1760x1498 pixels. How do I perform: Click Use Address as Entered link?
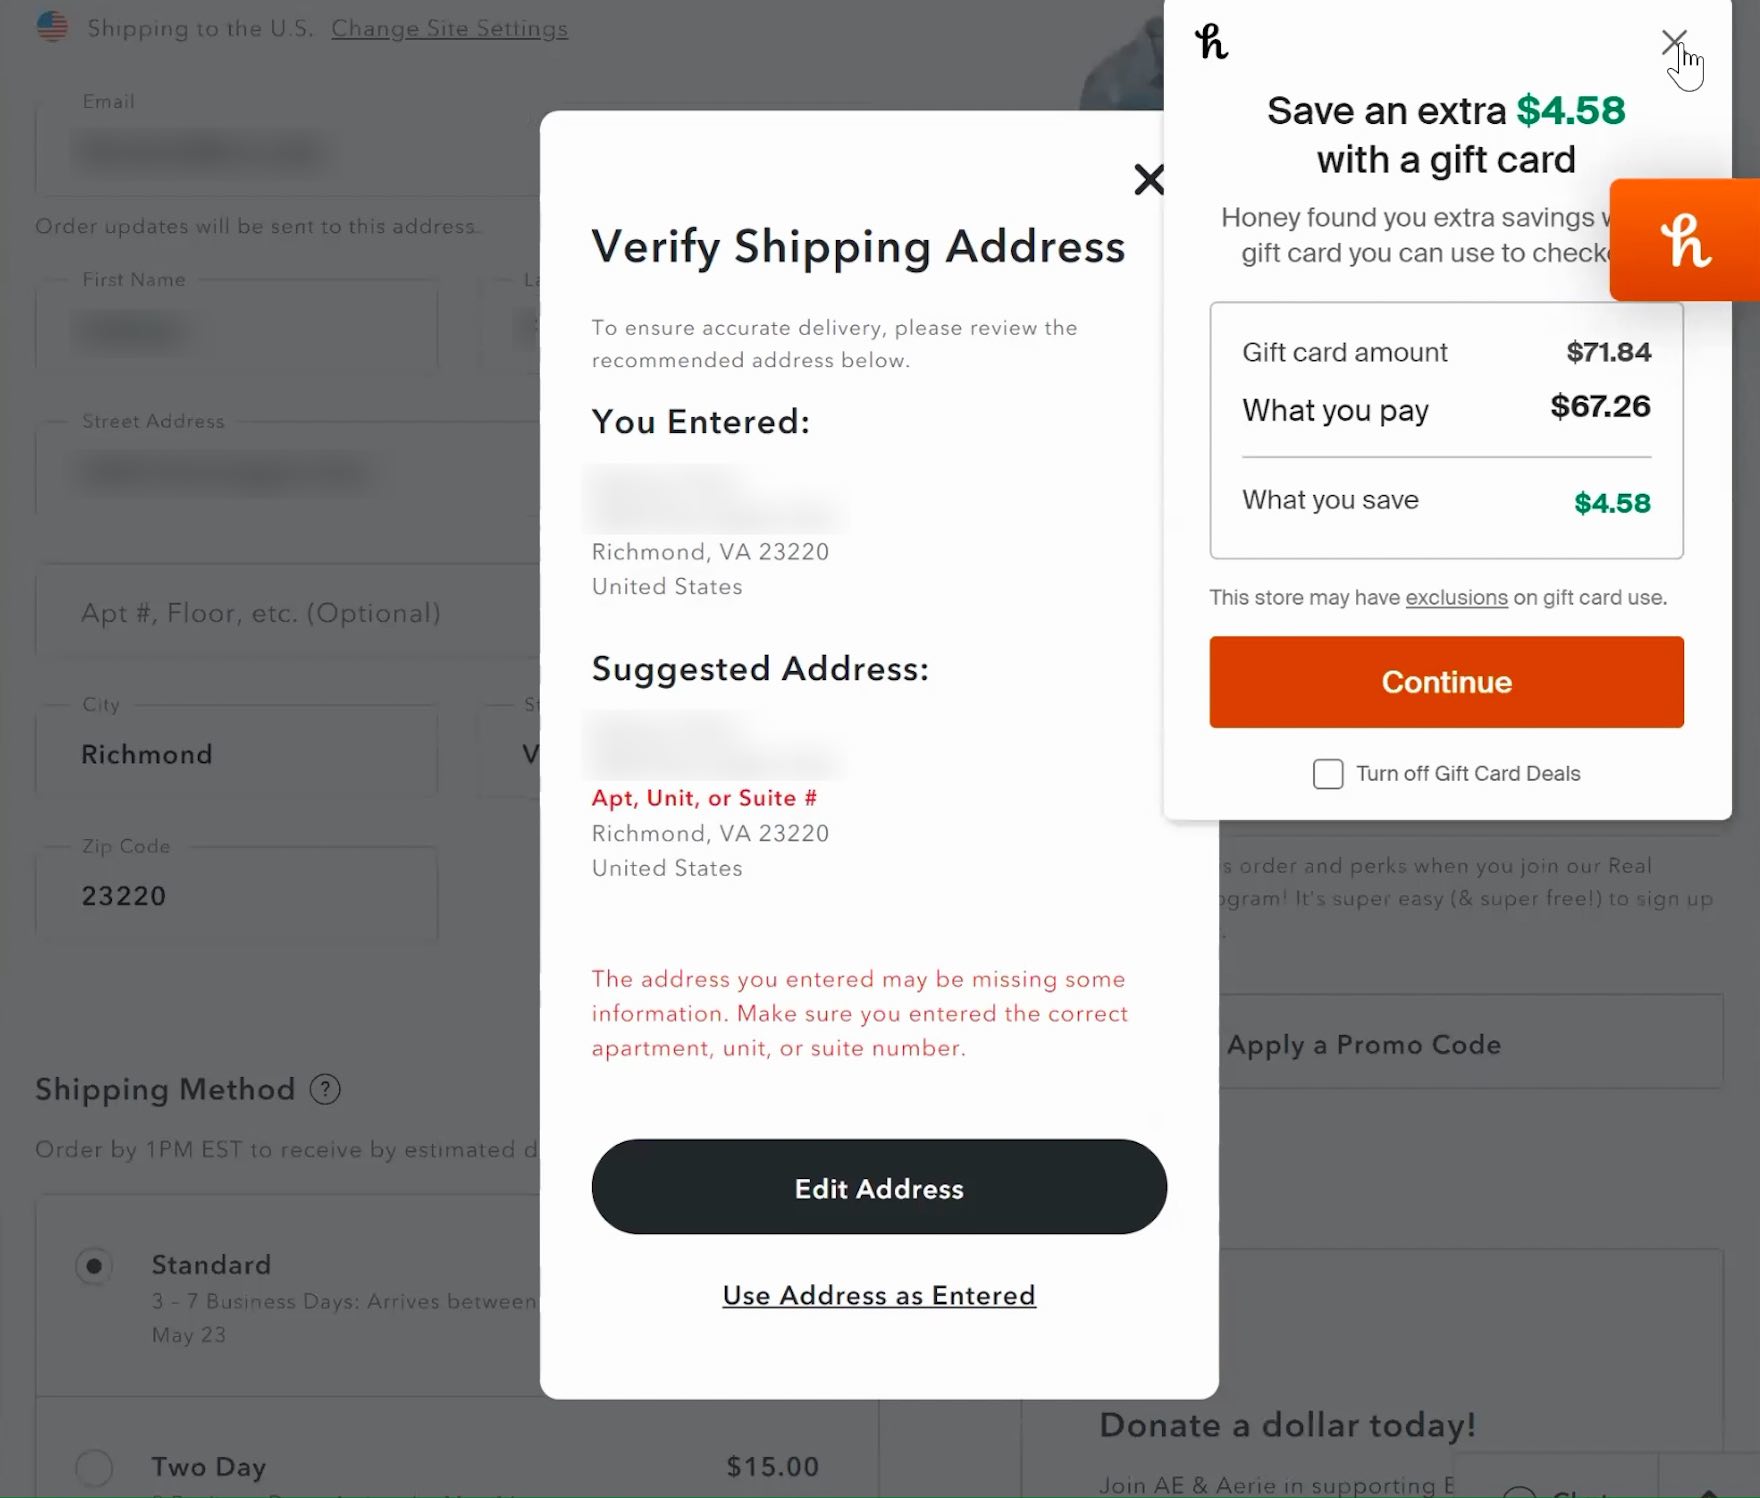[879, 1295]
